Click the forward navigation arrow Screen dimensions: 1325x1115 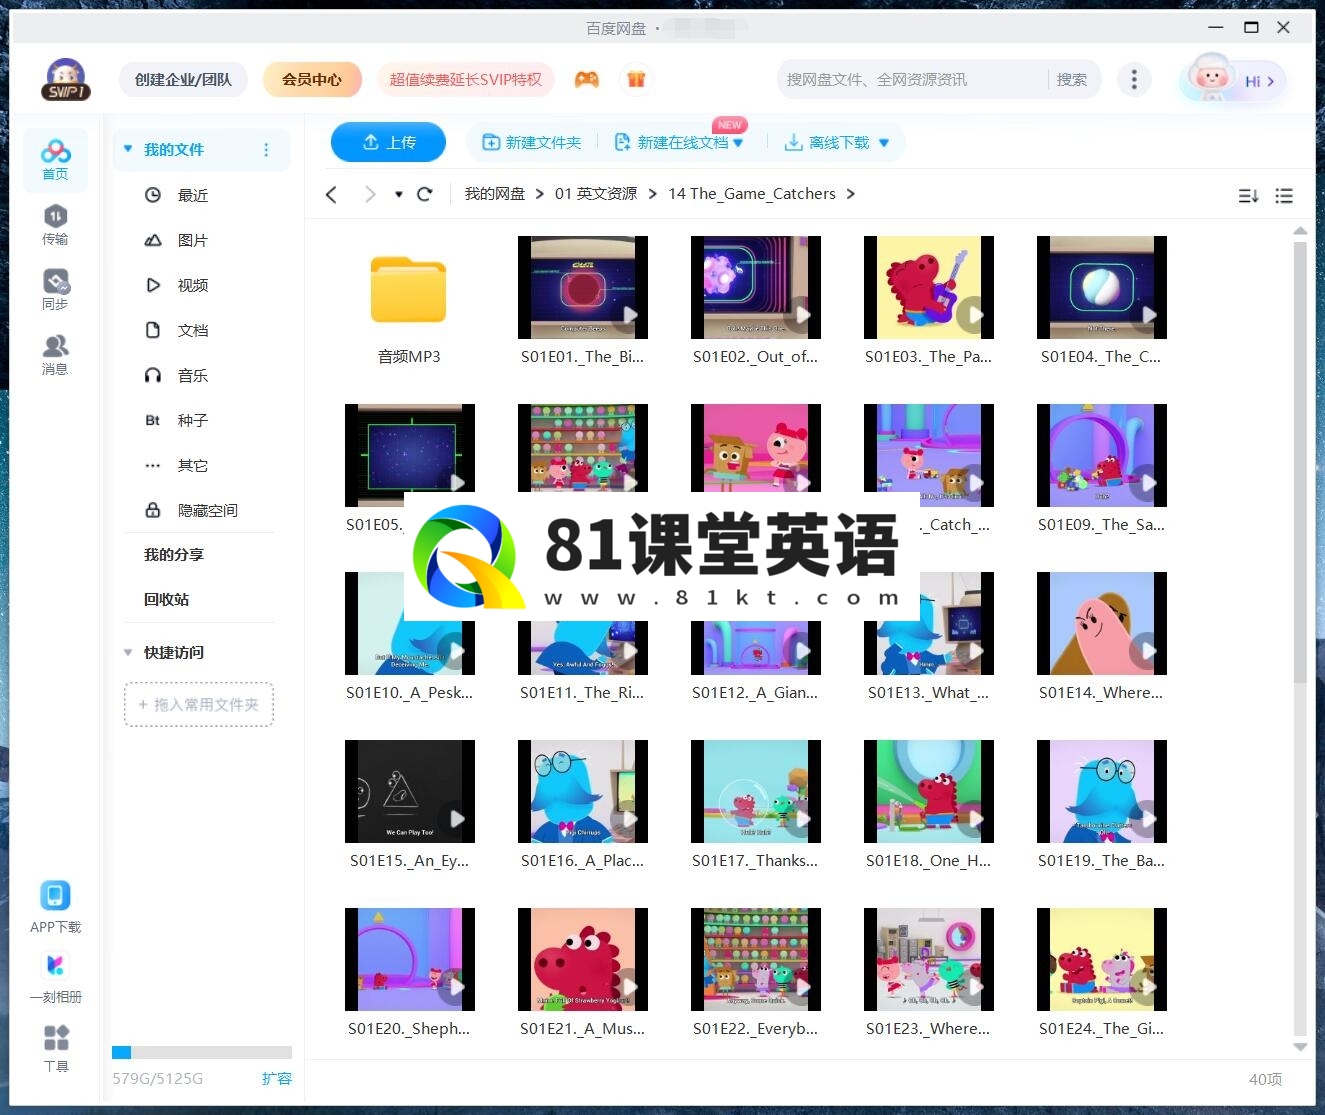[370, 194]
